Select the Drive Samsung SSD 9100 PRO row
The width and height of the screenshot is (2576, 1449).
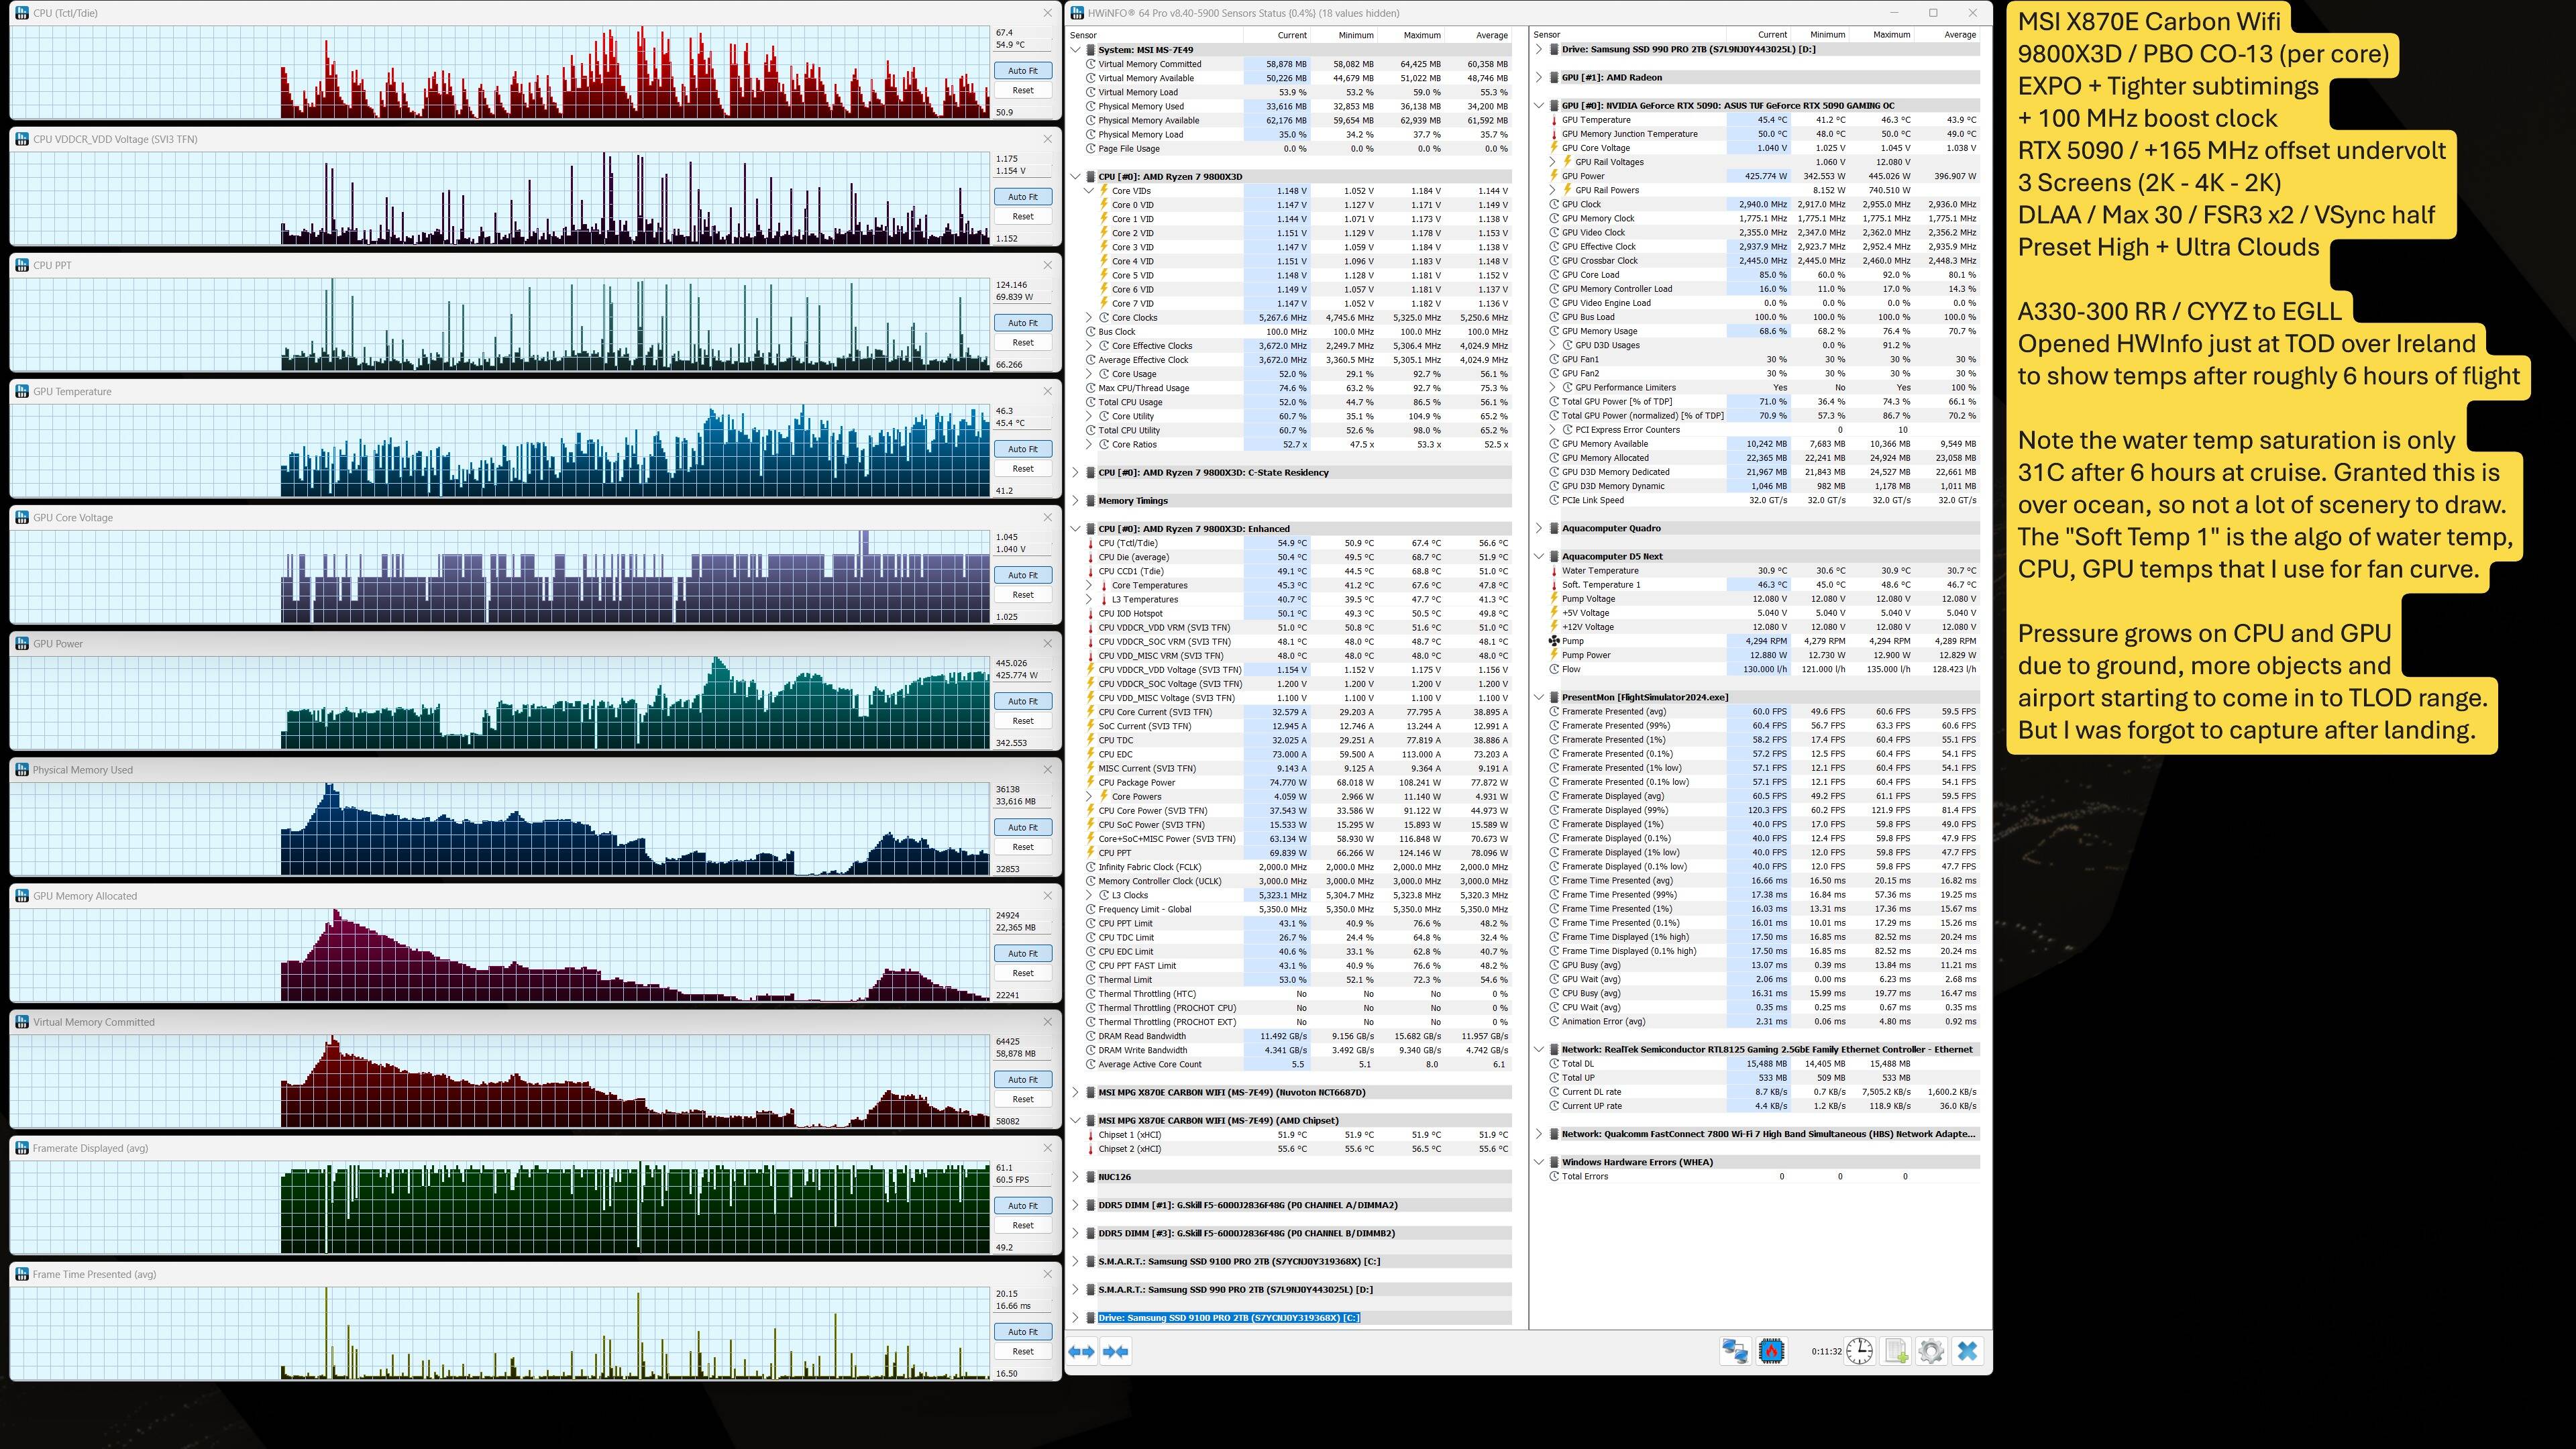[1228, 1318]
